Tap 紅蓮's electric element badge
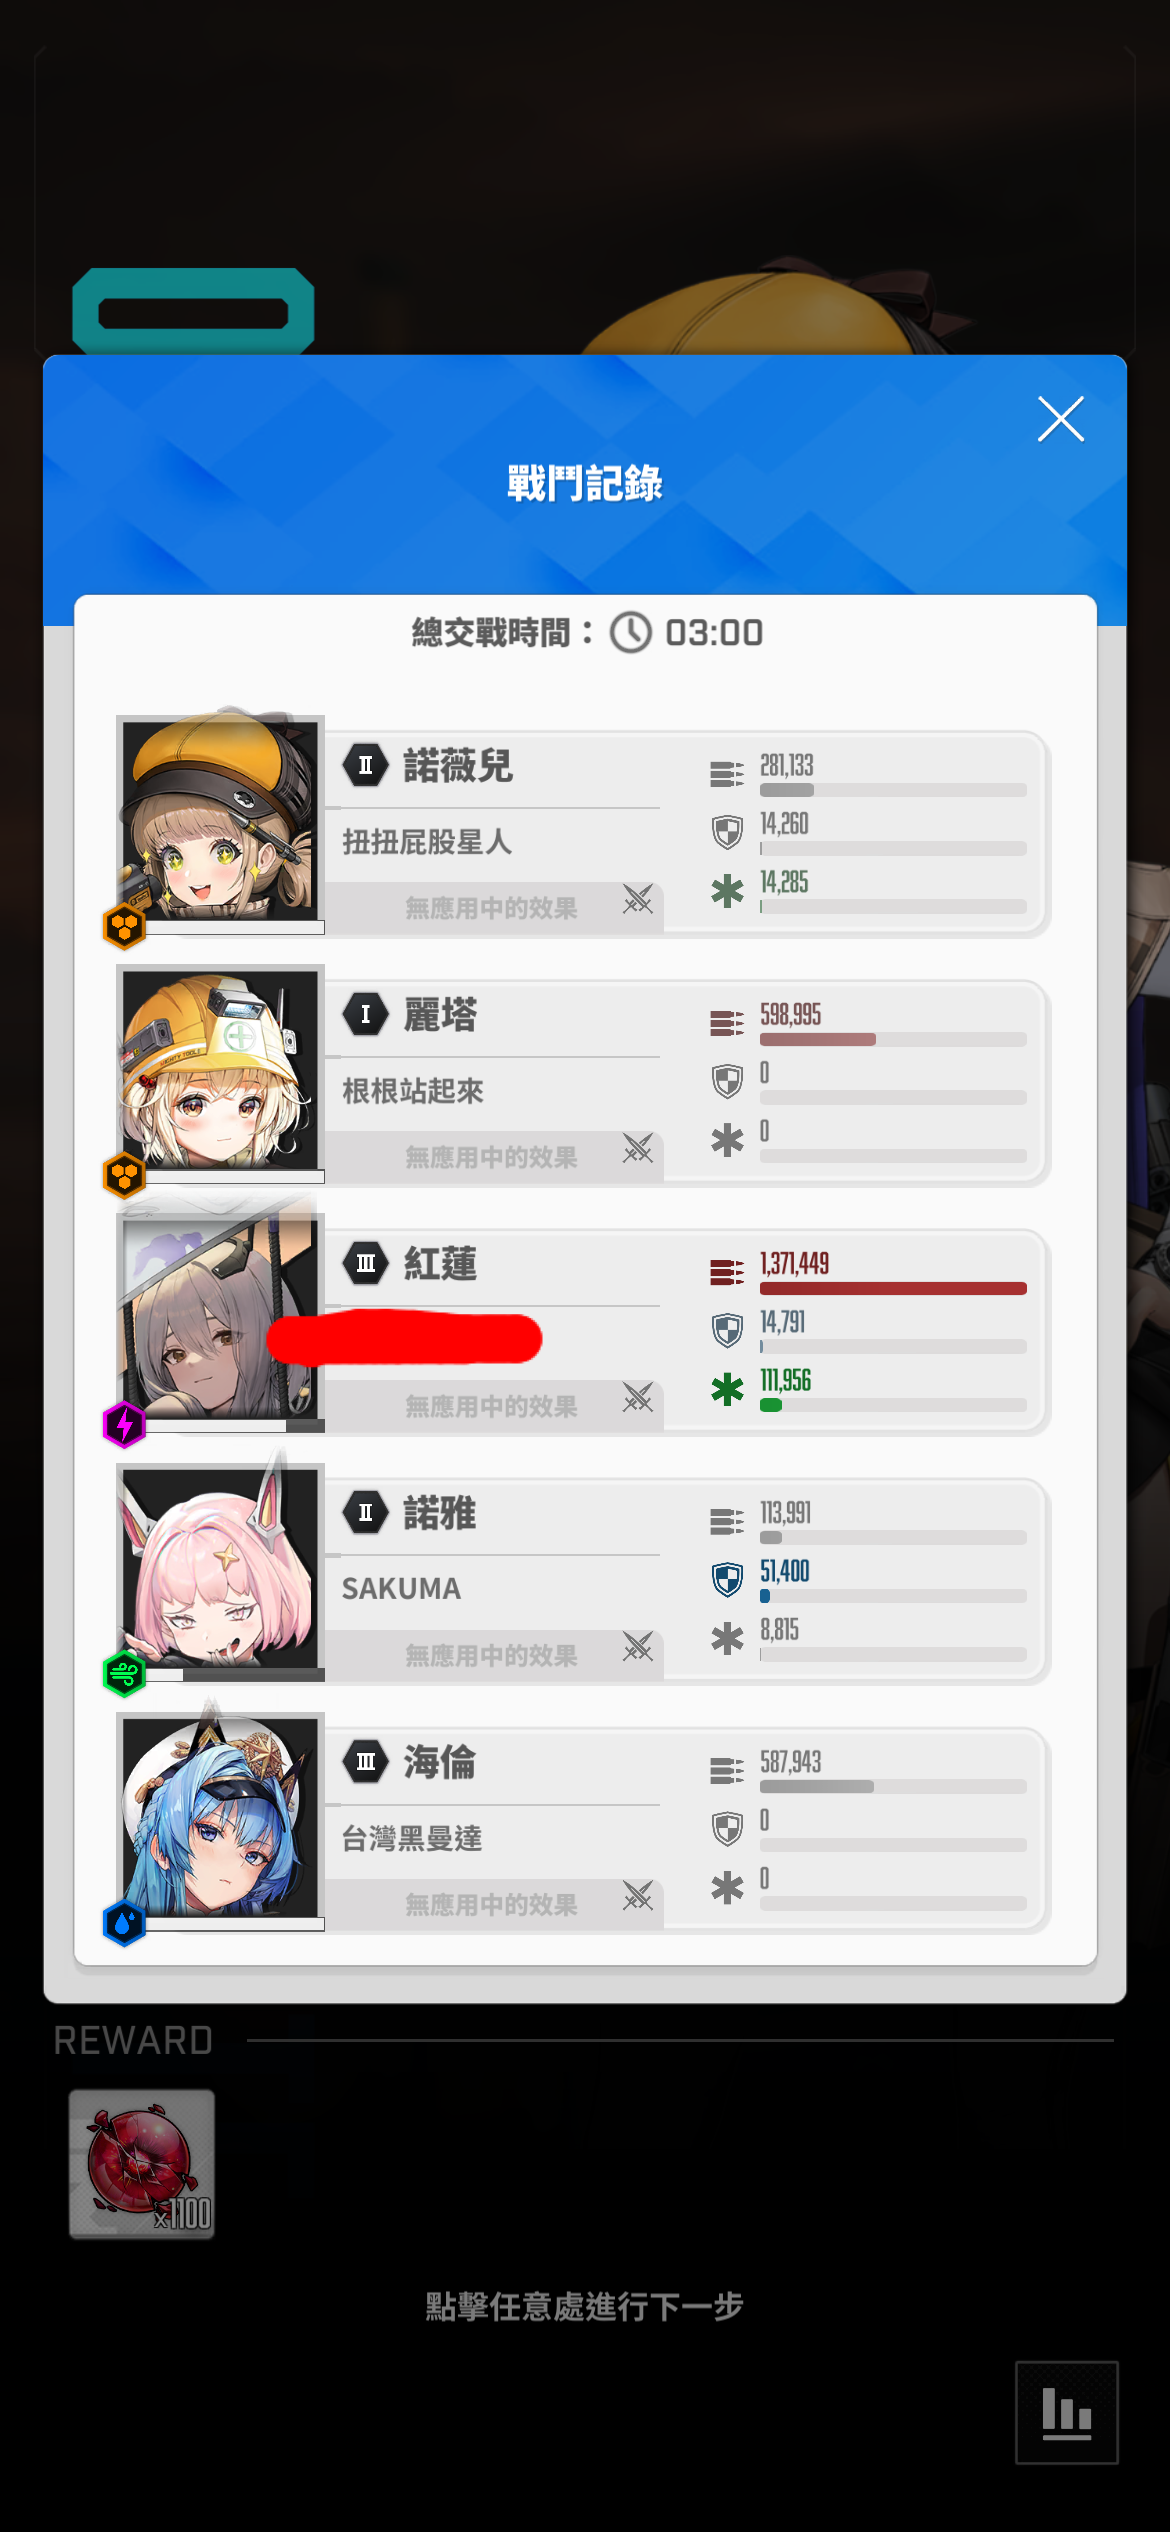Viewport: 1170px width, 2532px height. click(125, 1424)
